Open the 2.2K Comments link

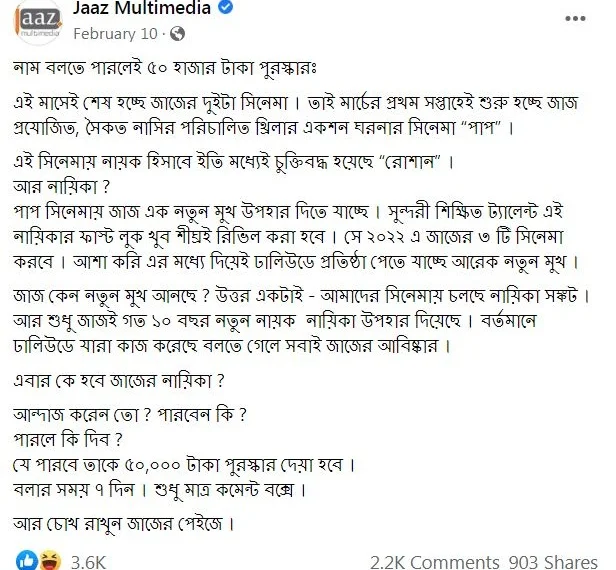click(435, 563)
